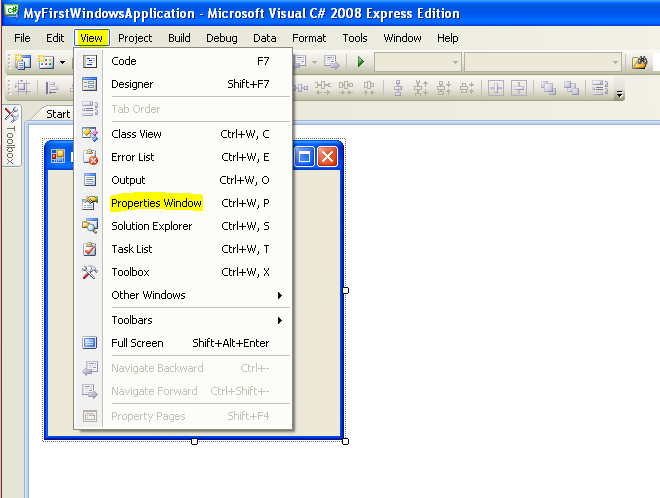Open the Tools menu

354,38
